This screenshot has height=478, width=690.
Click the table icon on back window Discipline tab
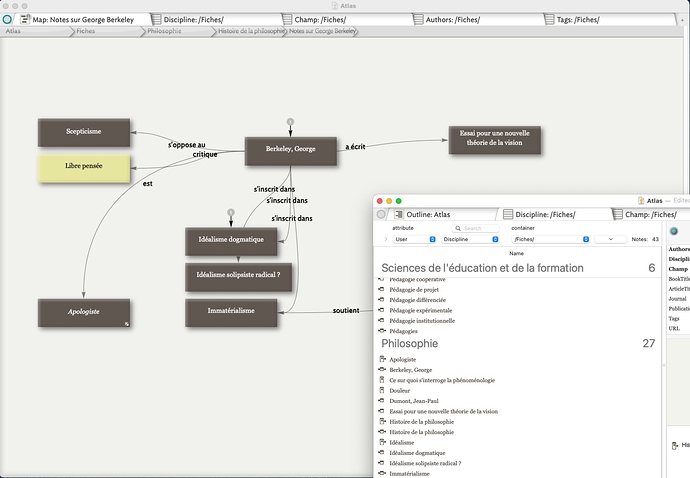tap(156, 19)
